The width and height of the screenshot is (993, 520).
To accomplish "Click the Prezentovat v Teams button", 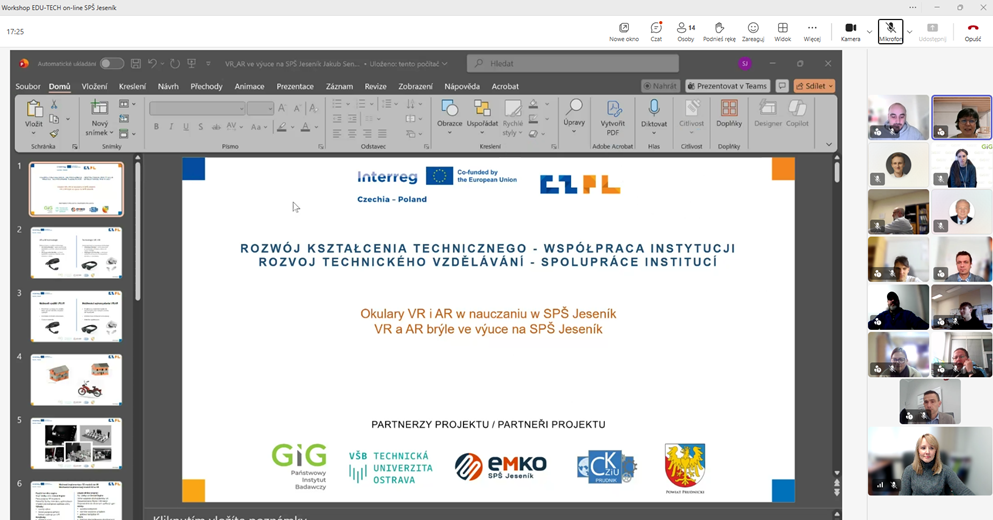I will pyautogui.click(x=727, y=87).
